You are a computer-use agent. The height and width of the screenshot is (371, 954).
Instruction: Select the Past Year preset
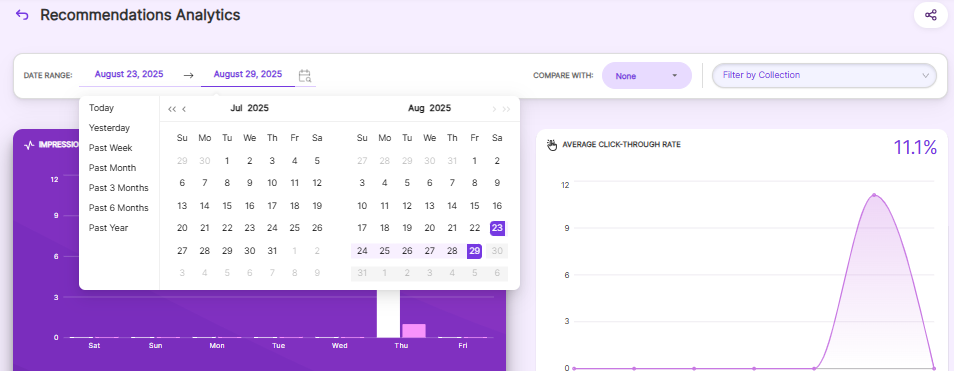click(108, 227)
